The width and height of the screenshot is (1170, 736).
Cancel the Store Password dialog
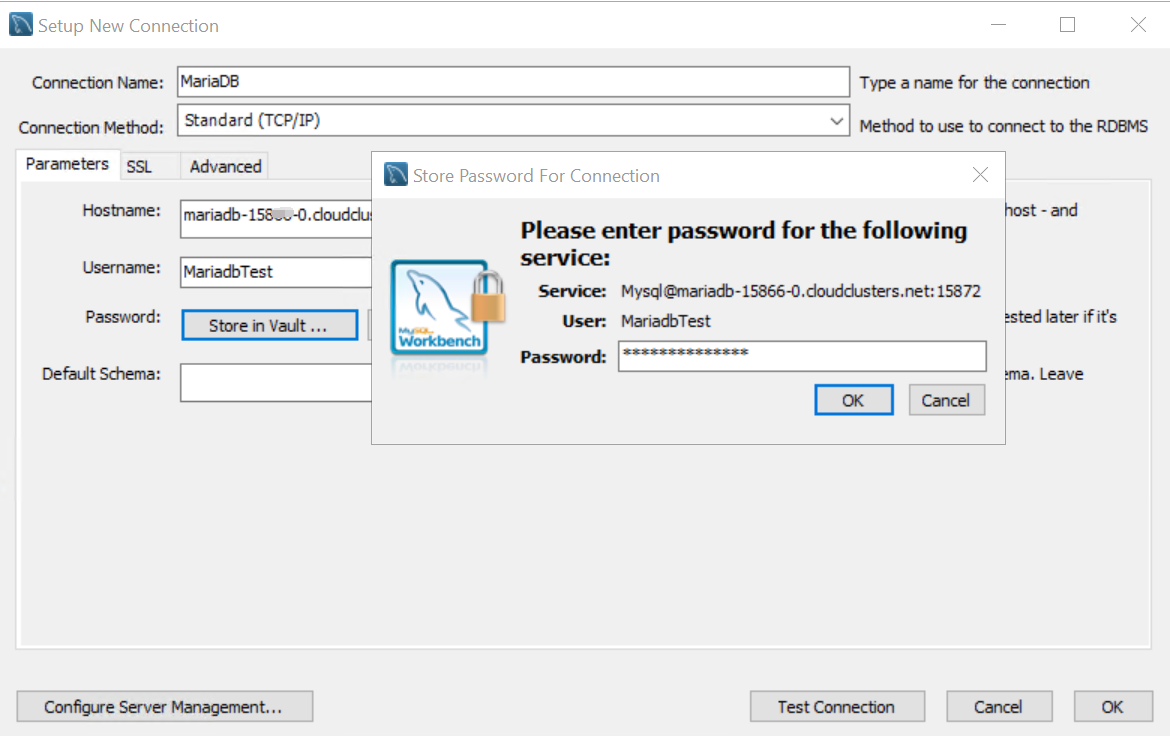[945, 400]
